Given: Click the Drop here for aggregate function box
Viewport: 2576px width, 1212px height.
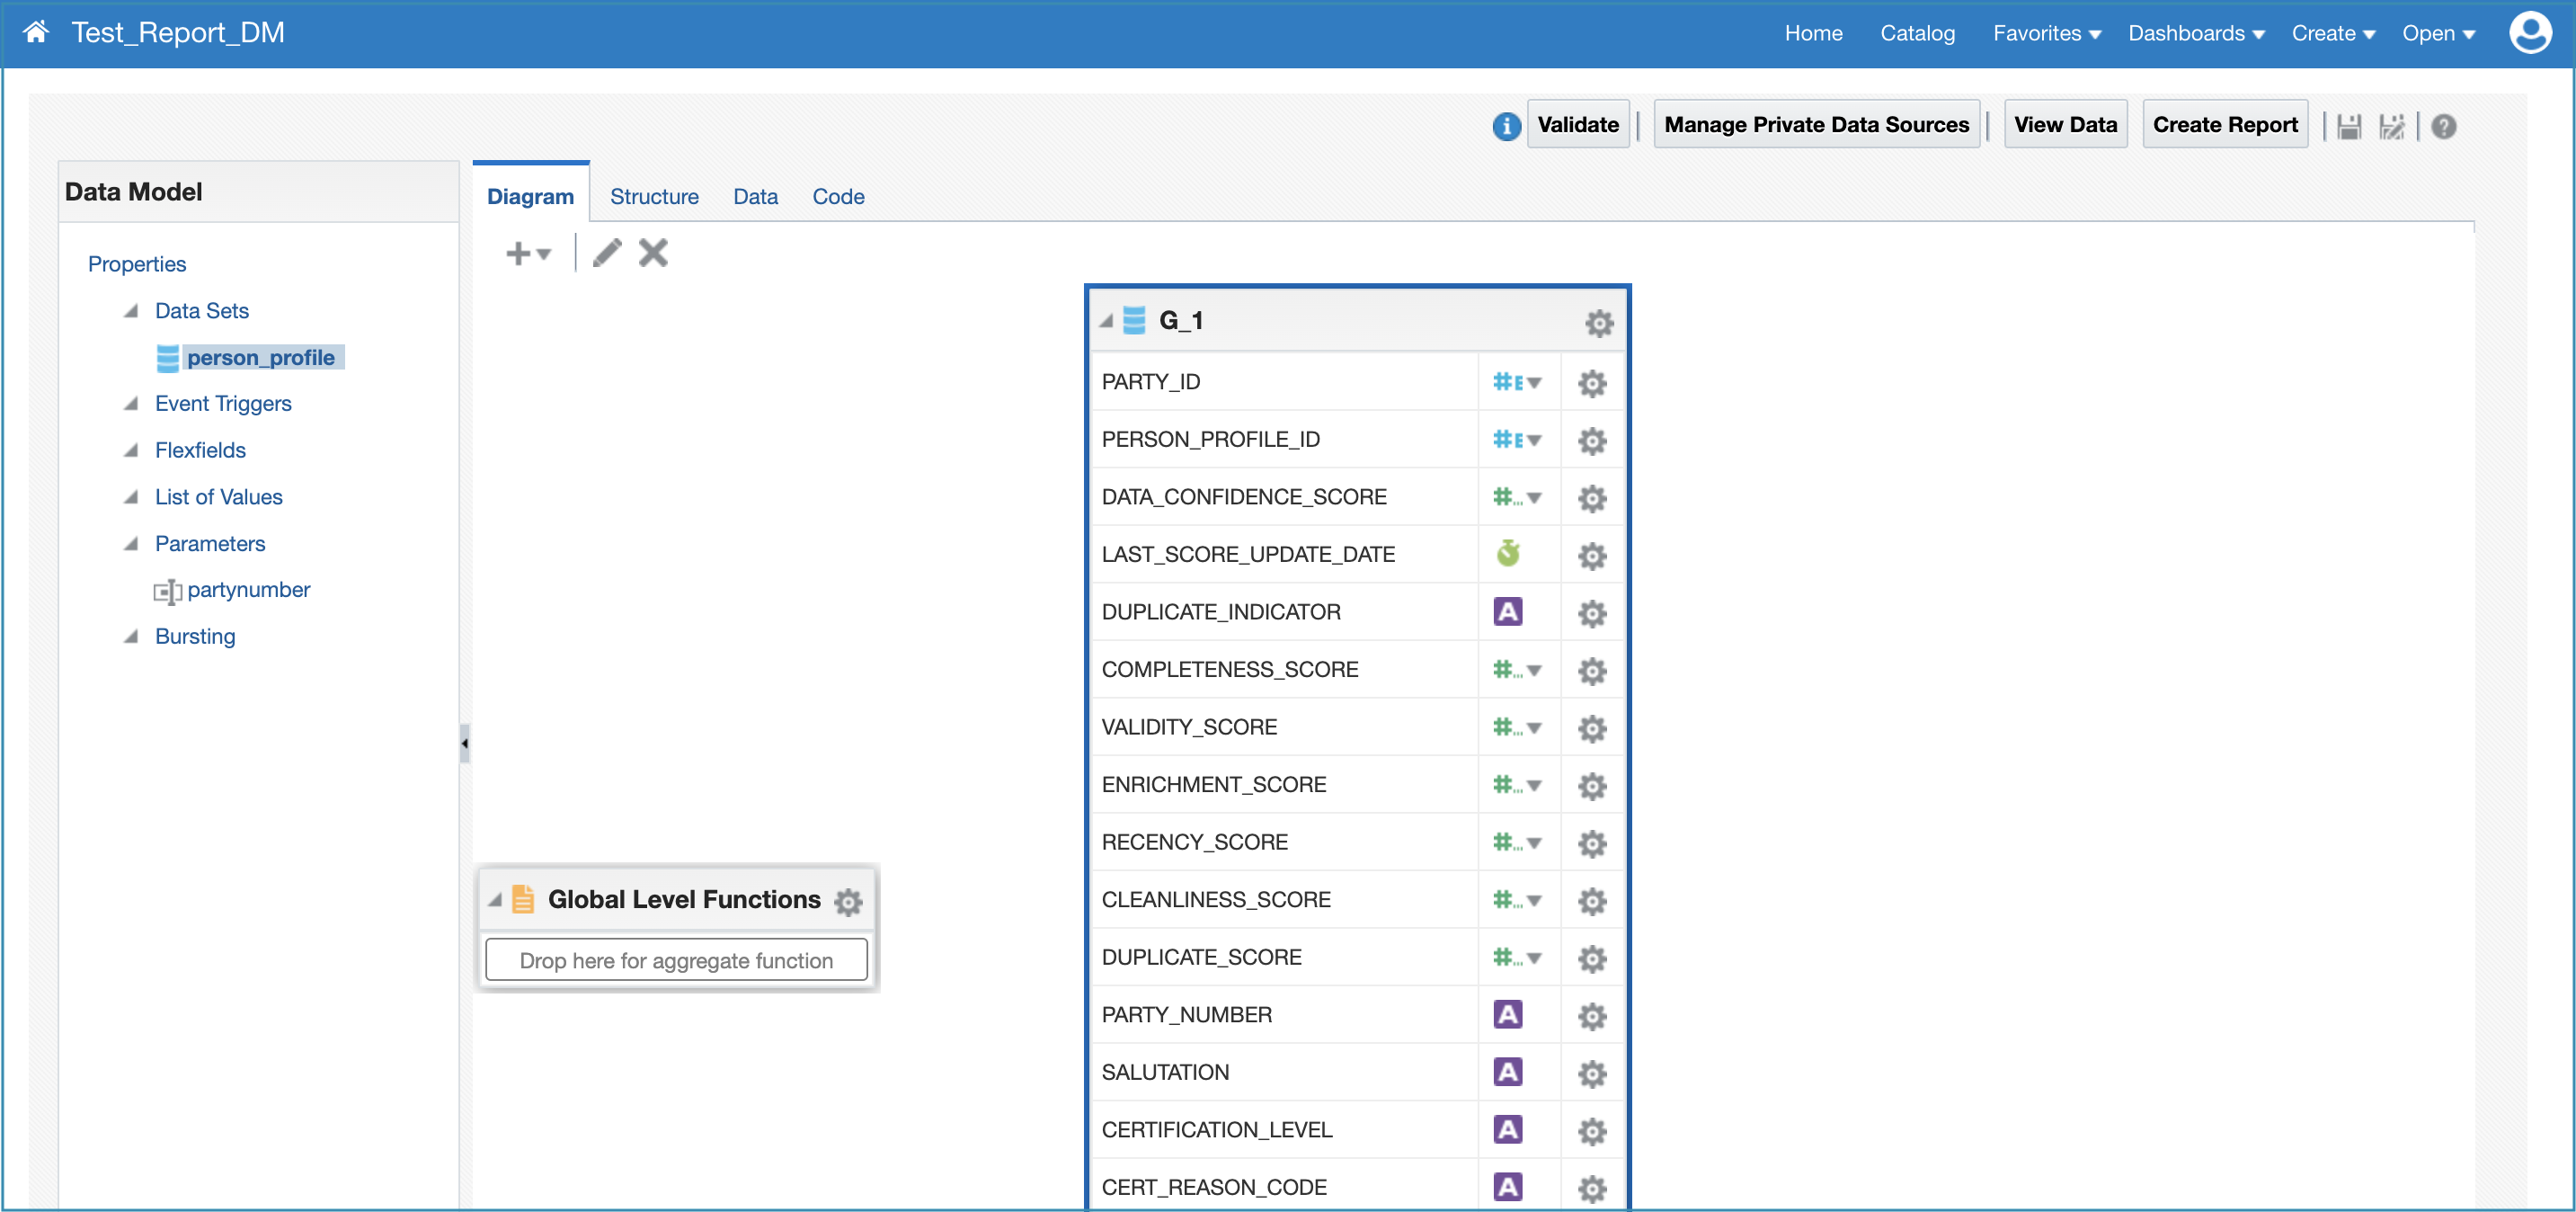Looking at the screenshot, I should [x=676, y=960].
